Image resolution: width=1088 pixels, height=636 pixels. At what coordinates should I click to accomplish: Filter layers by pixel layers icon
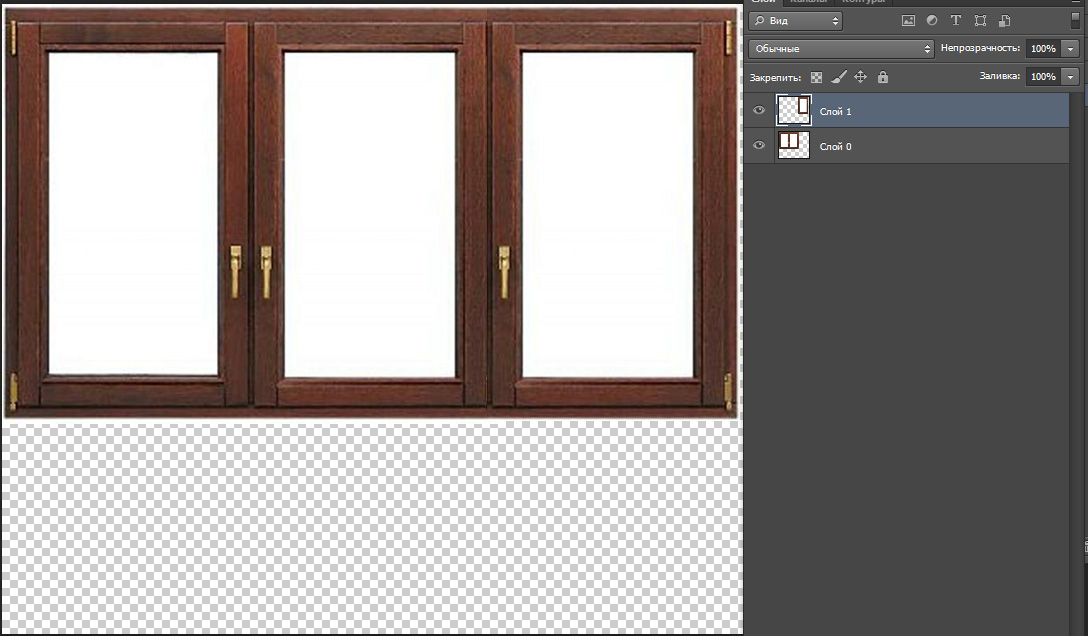(x=908, y=21)
